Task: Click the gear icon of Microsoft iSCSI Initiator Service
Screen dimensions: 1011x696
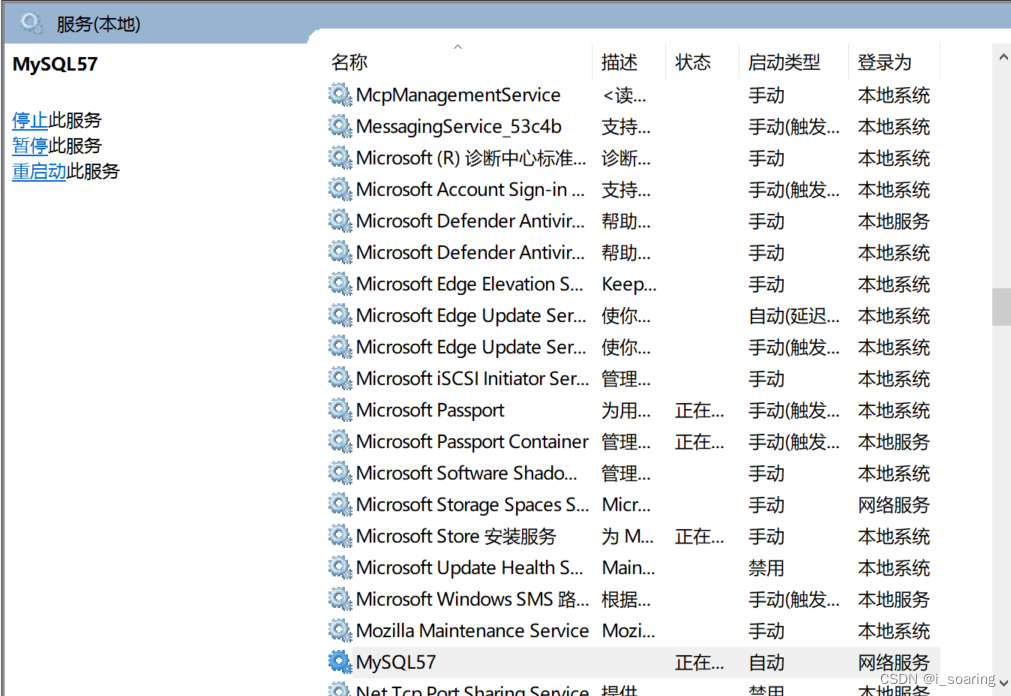Action: click(x=340, y=379)
